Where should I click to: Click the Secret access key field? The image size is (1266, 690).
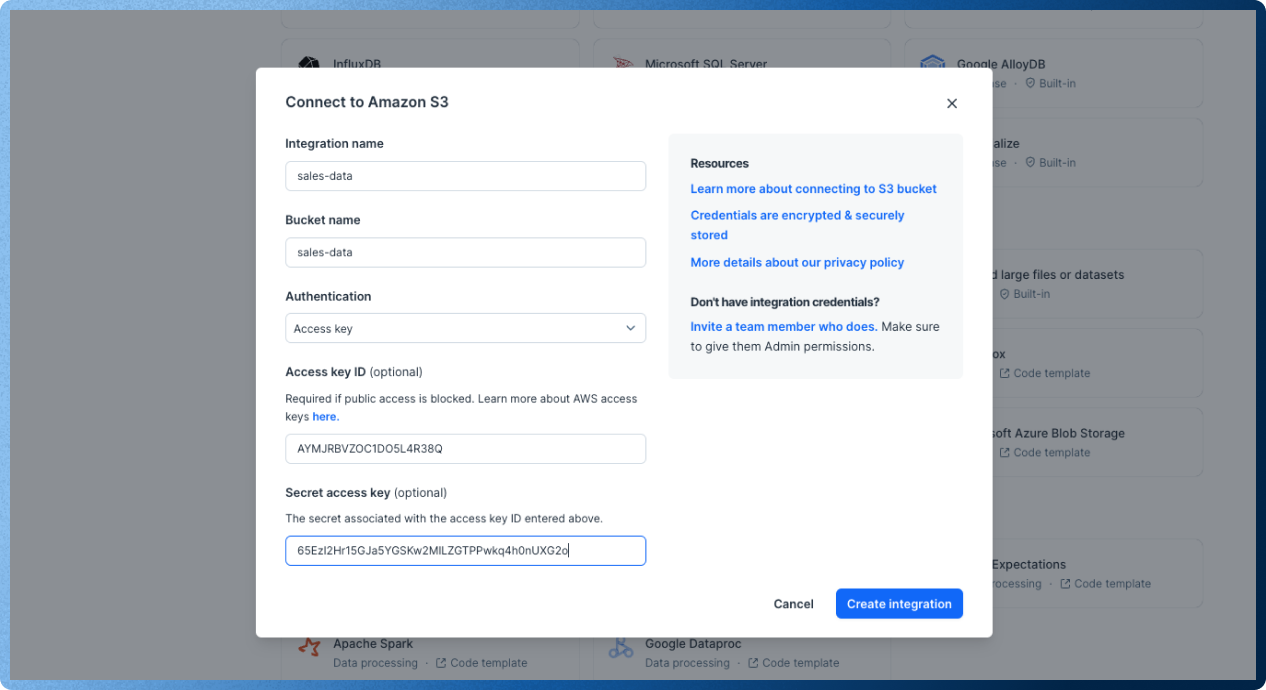(x=465, y=551)
